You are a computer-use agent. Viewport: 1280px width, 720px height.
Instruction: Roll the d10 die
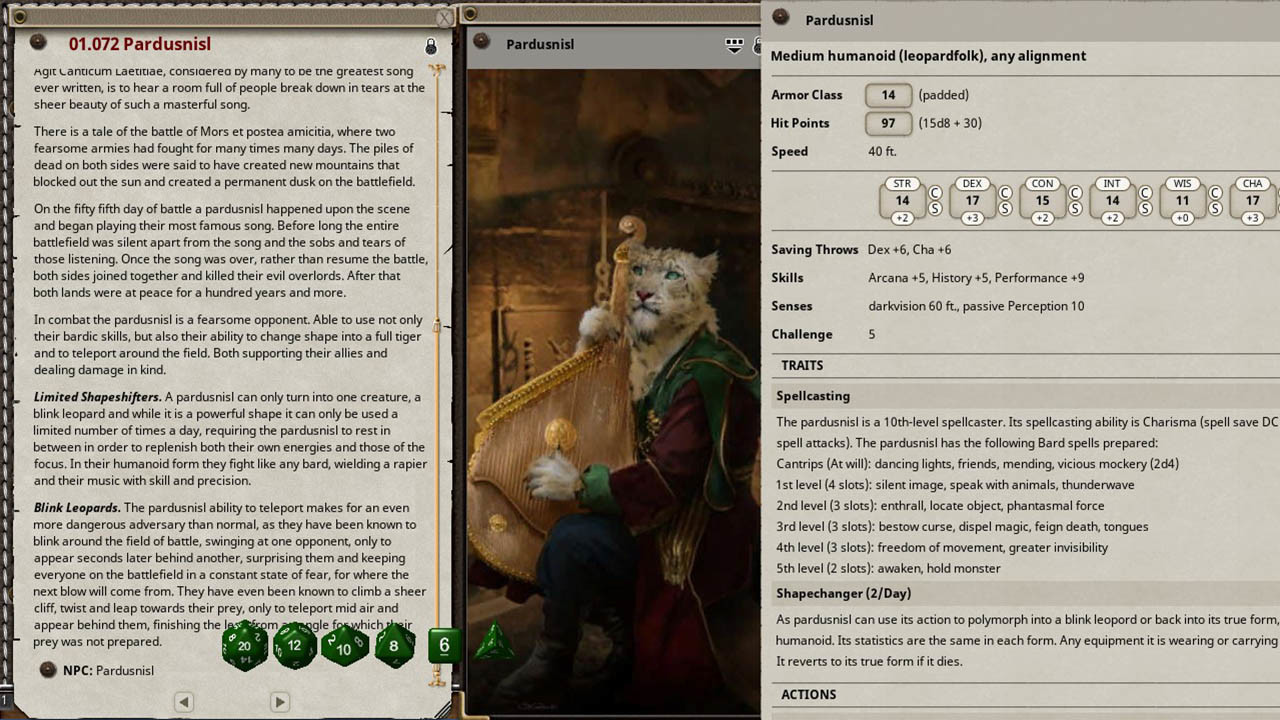tap(344, 646)
